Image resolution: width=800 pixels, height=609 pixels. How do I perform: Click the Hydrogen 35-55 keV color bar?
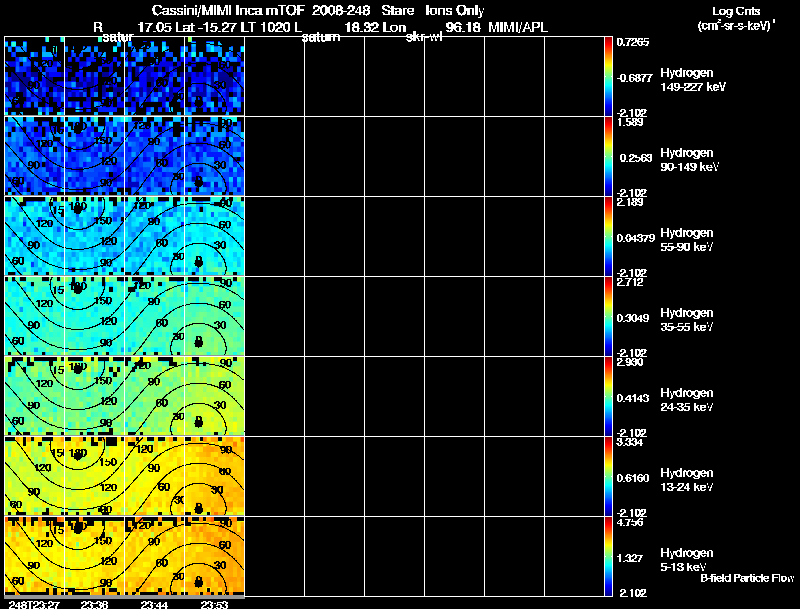(608, 316)
